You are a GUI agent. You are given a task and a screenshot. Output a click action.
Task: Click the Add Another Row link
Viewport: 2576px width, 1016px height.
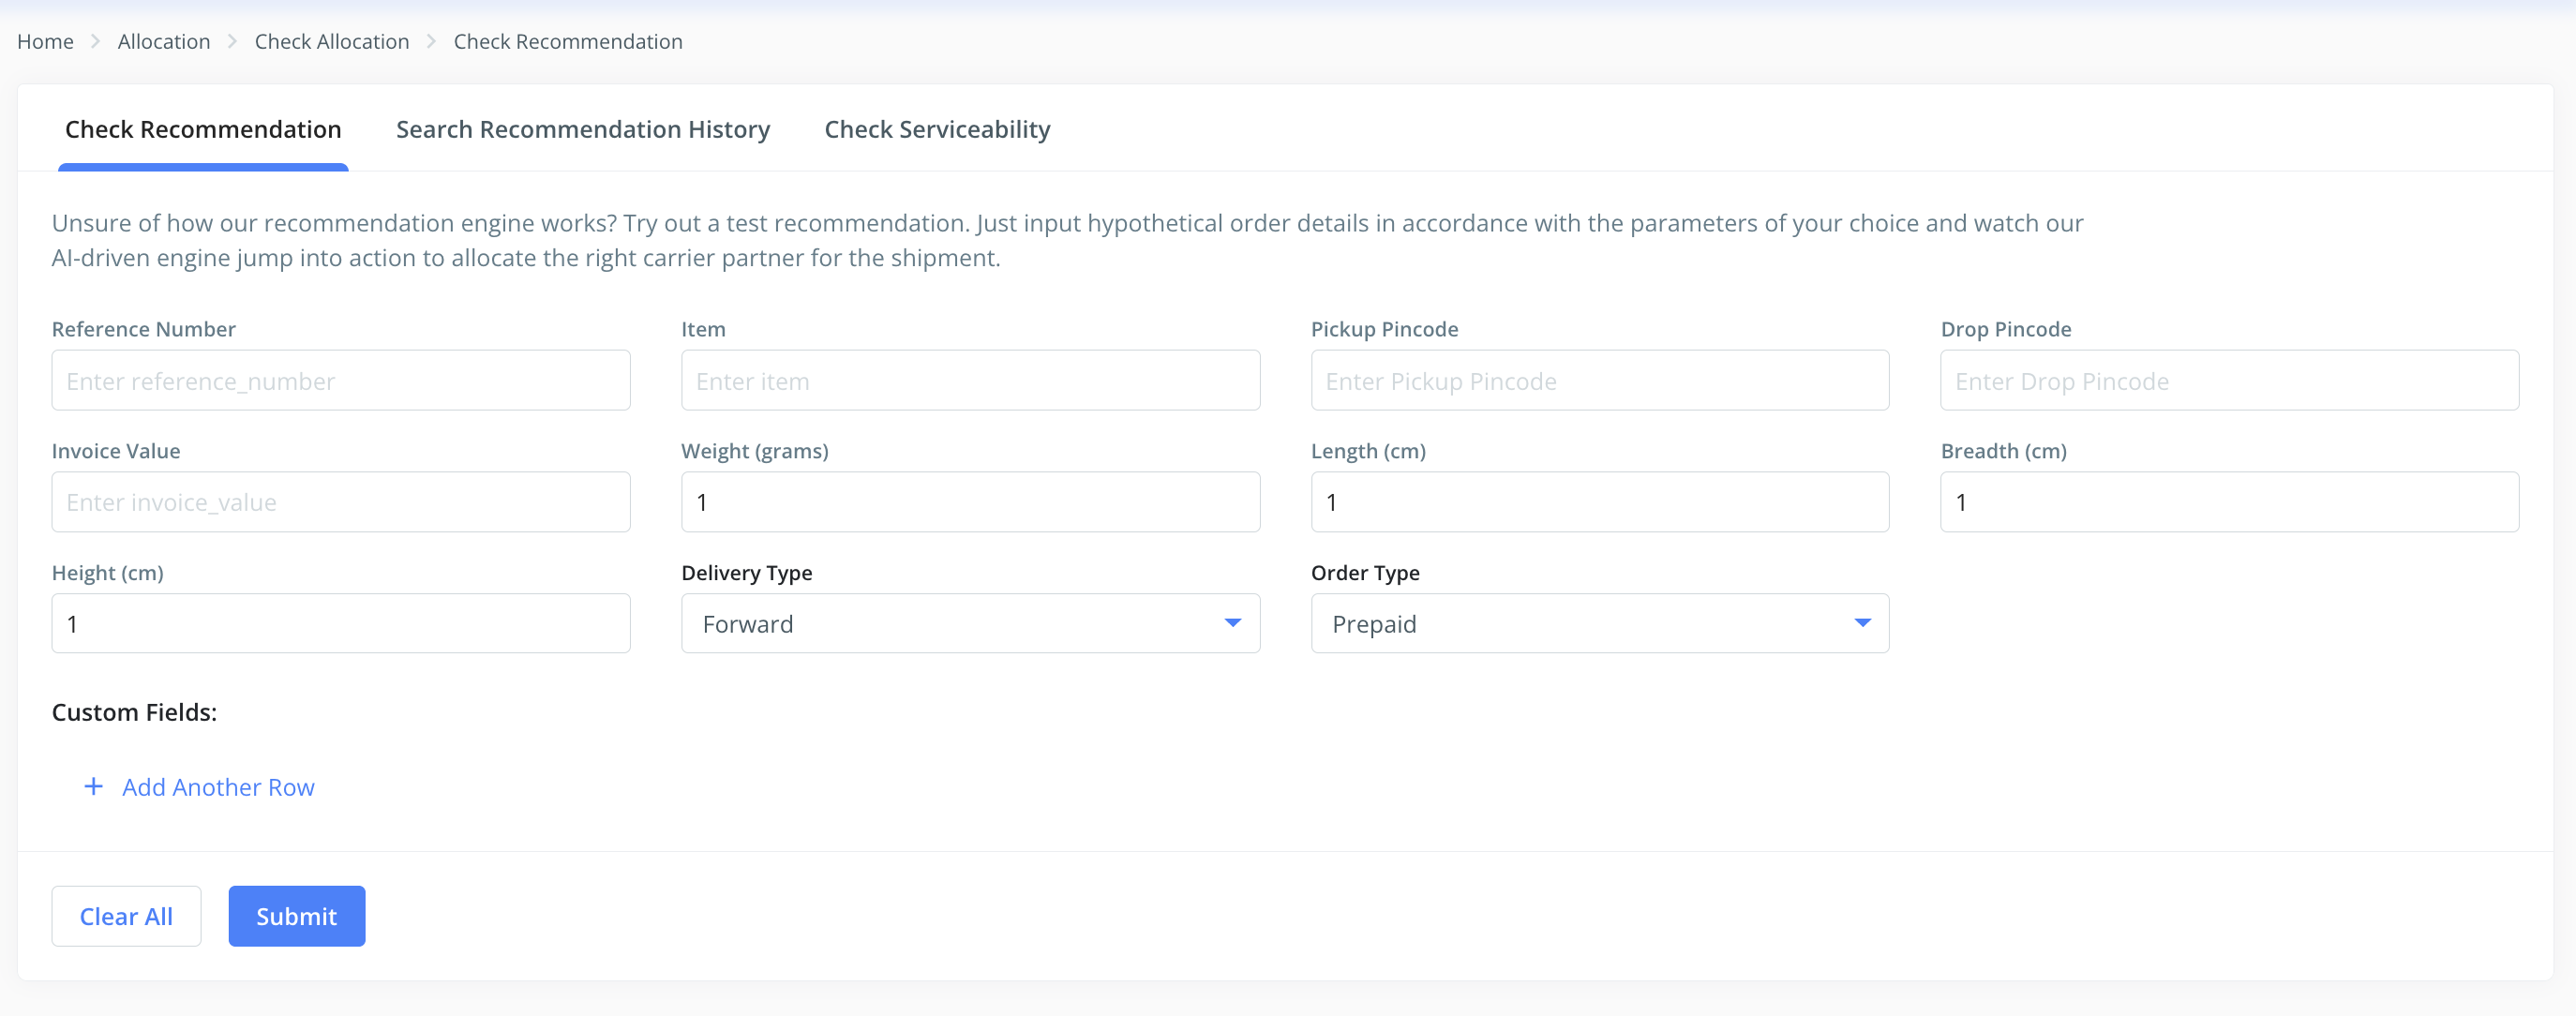(x=218, y=787)
